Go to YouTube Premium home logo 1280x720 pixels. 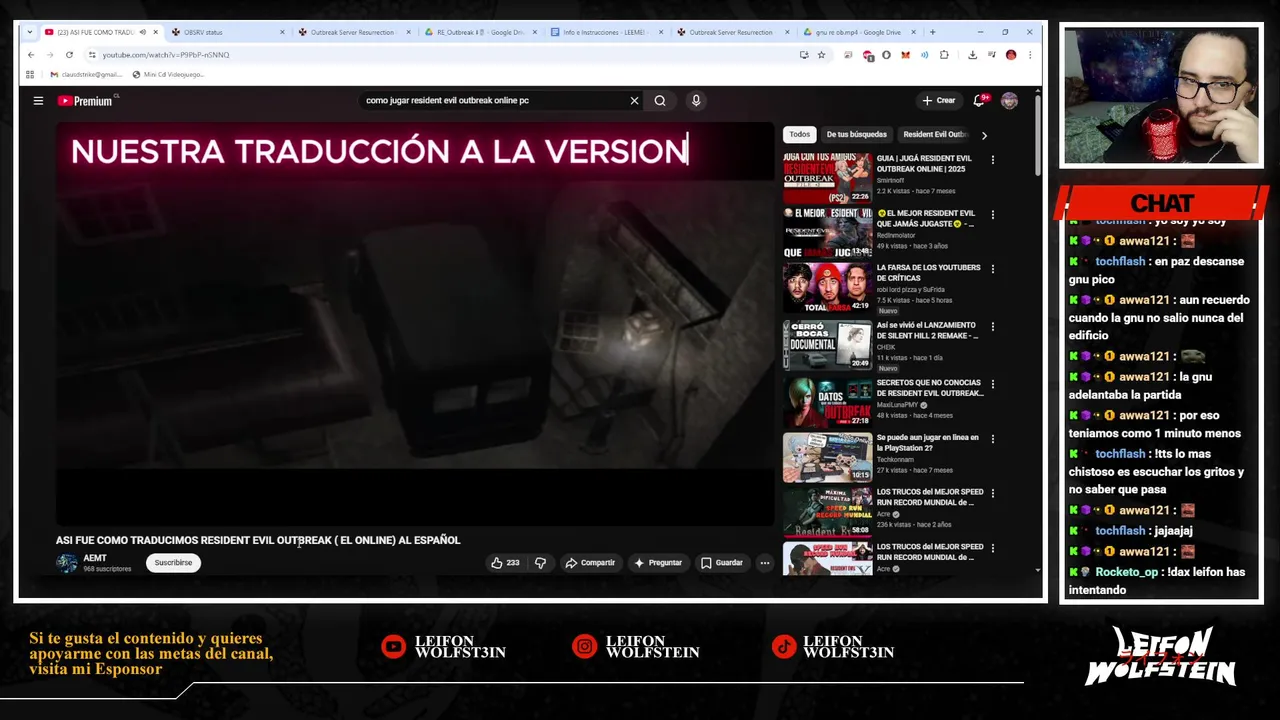coord(85,101)
